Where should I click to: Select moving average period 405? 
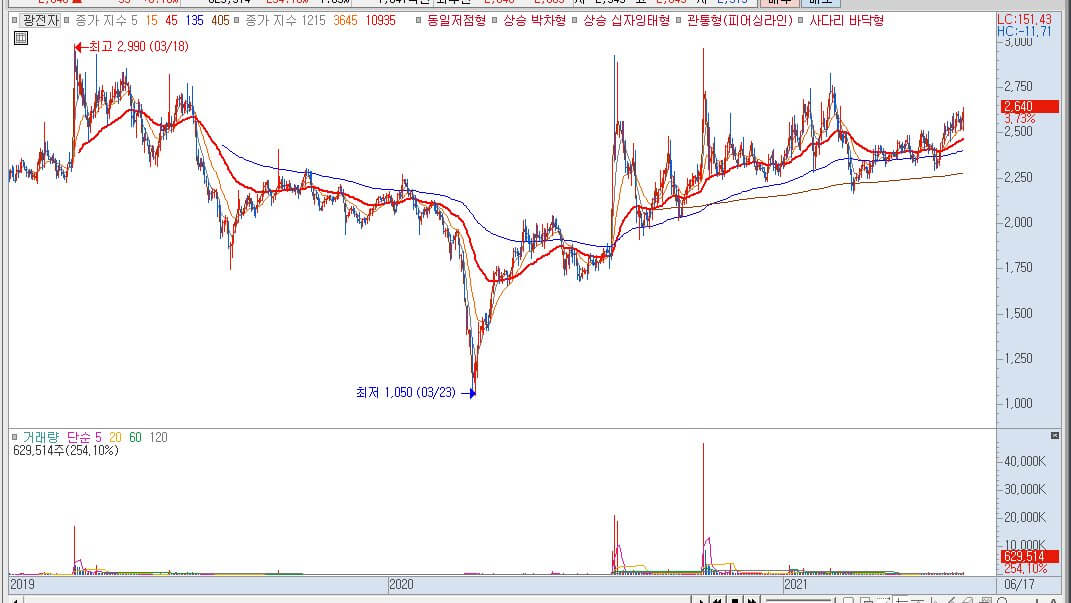tap(221, 20)
